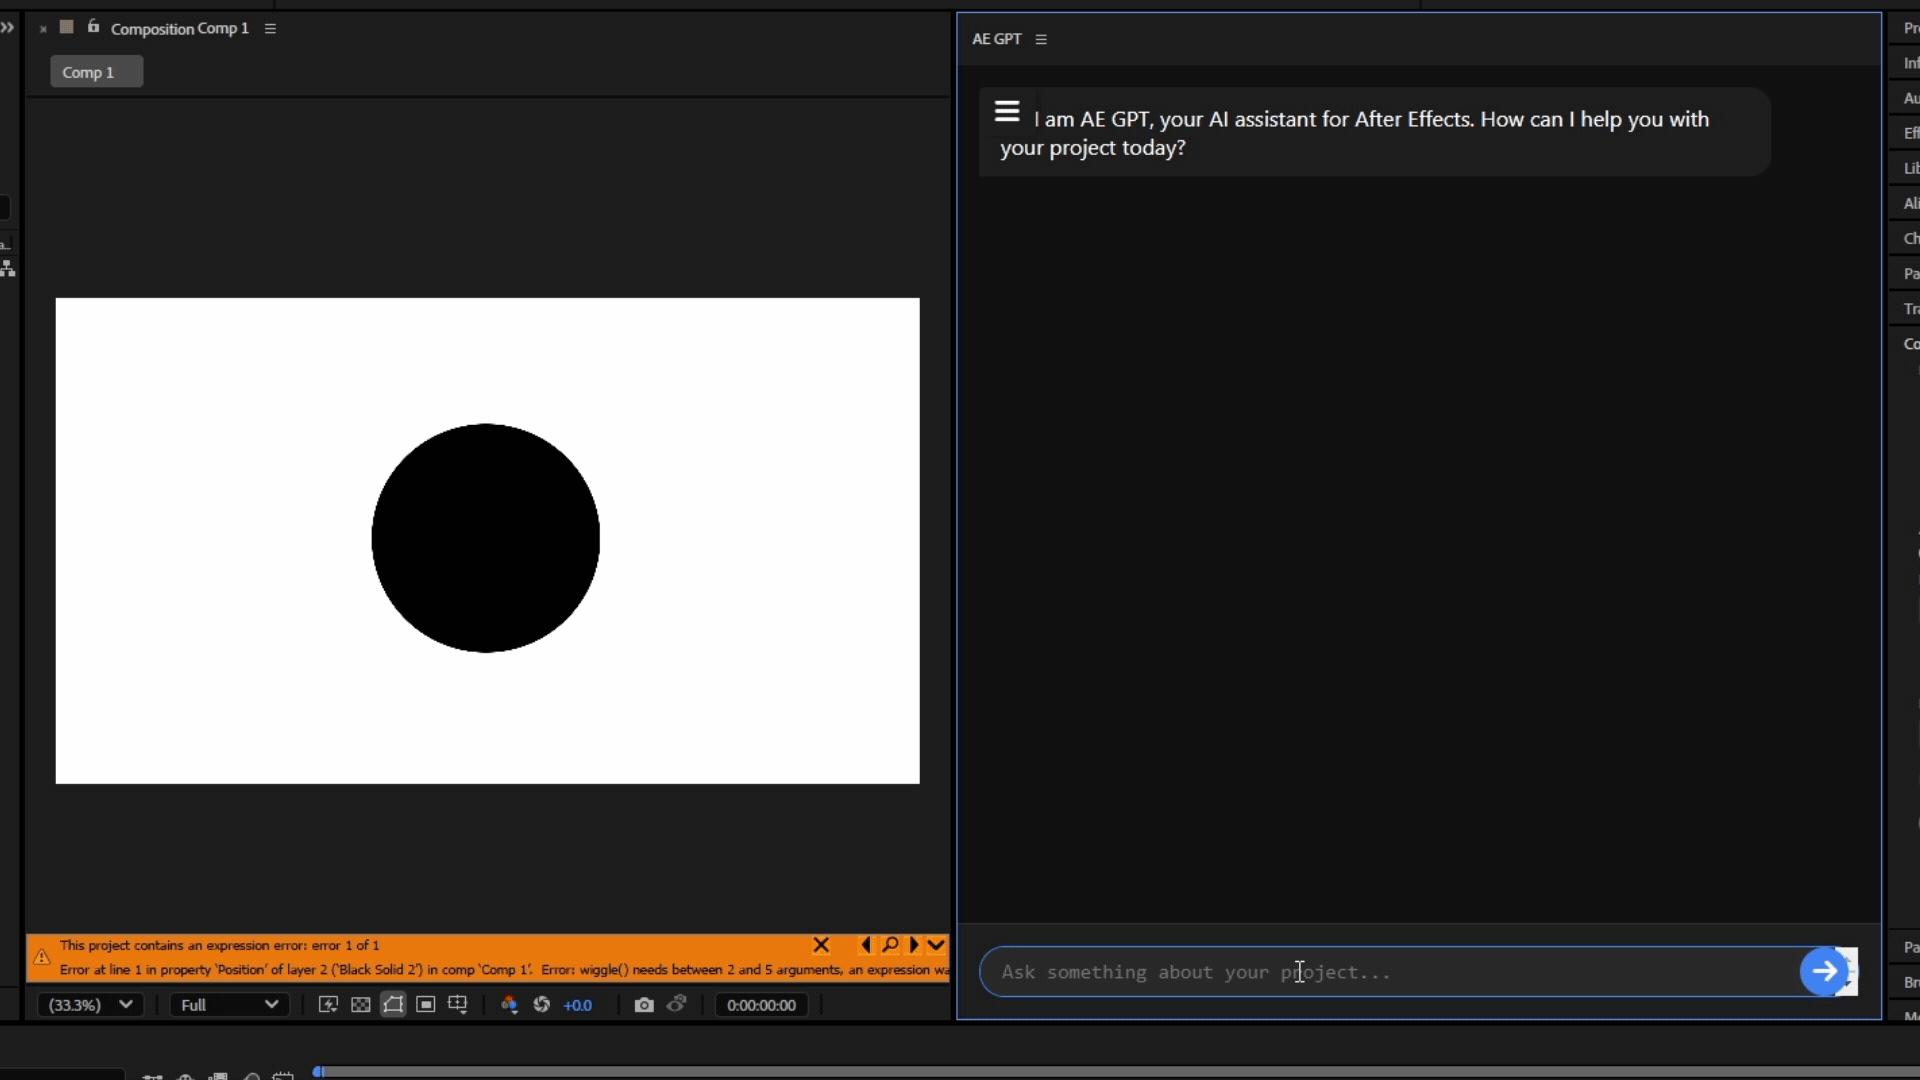Screen dimensions: 1920x1080
Task: Click the Ask something about your project field
Action: [1390, 972]
